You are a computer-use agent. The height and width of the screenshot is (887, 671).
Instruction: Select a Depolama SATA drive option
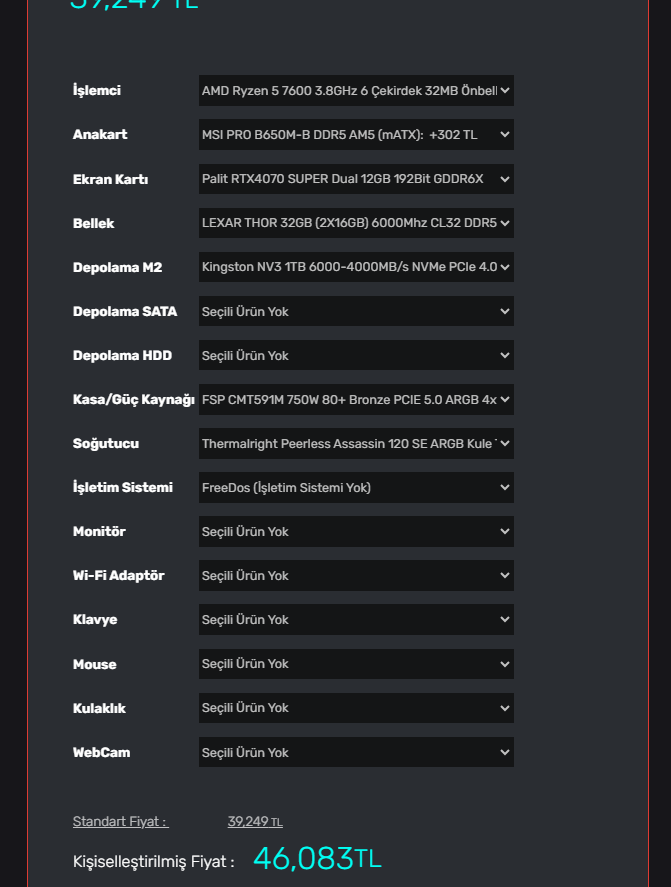356,311
